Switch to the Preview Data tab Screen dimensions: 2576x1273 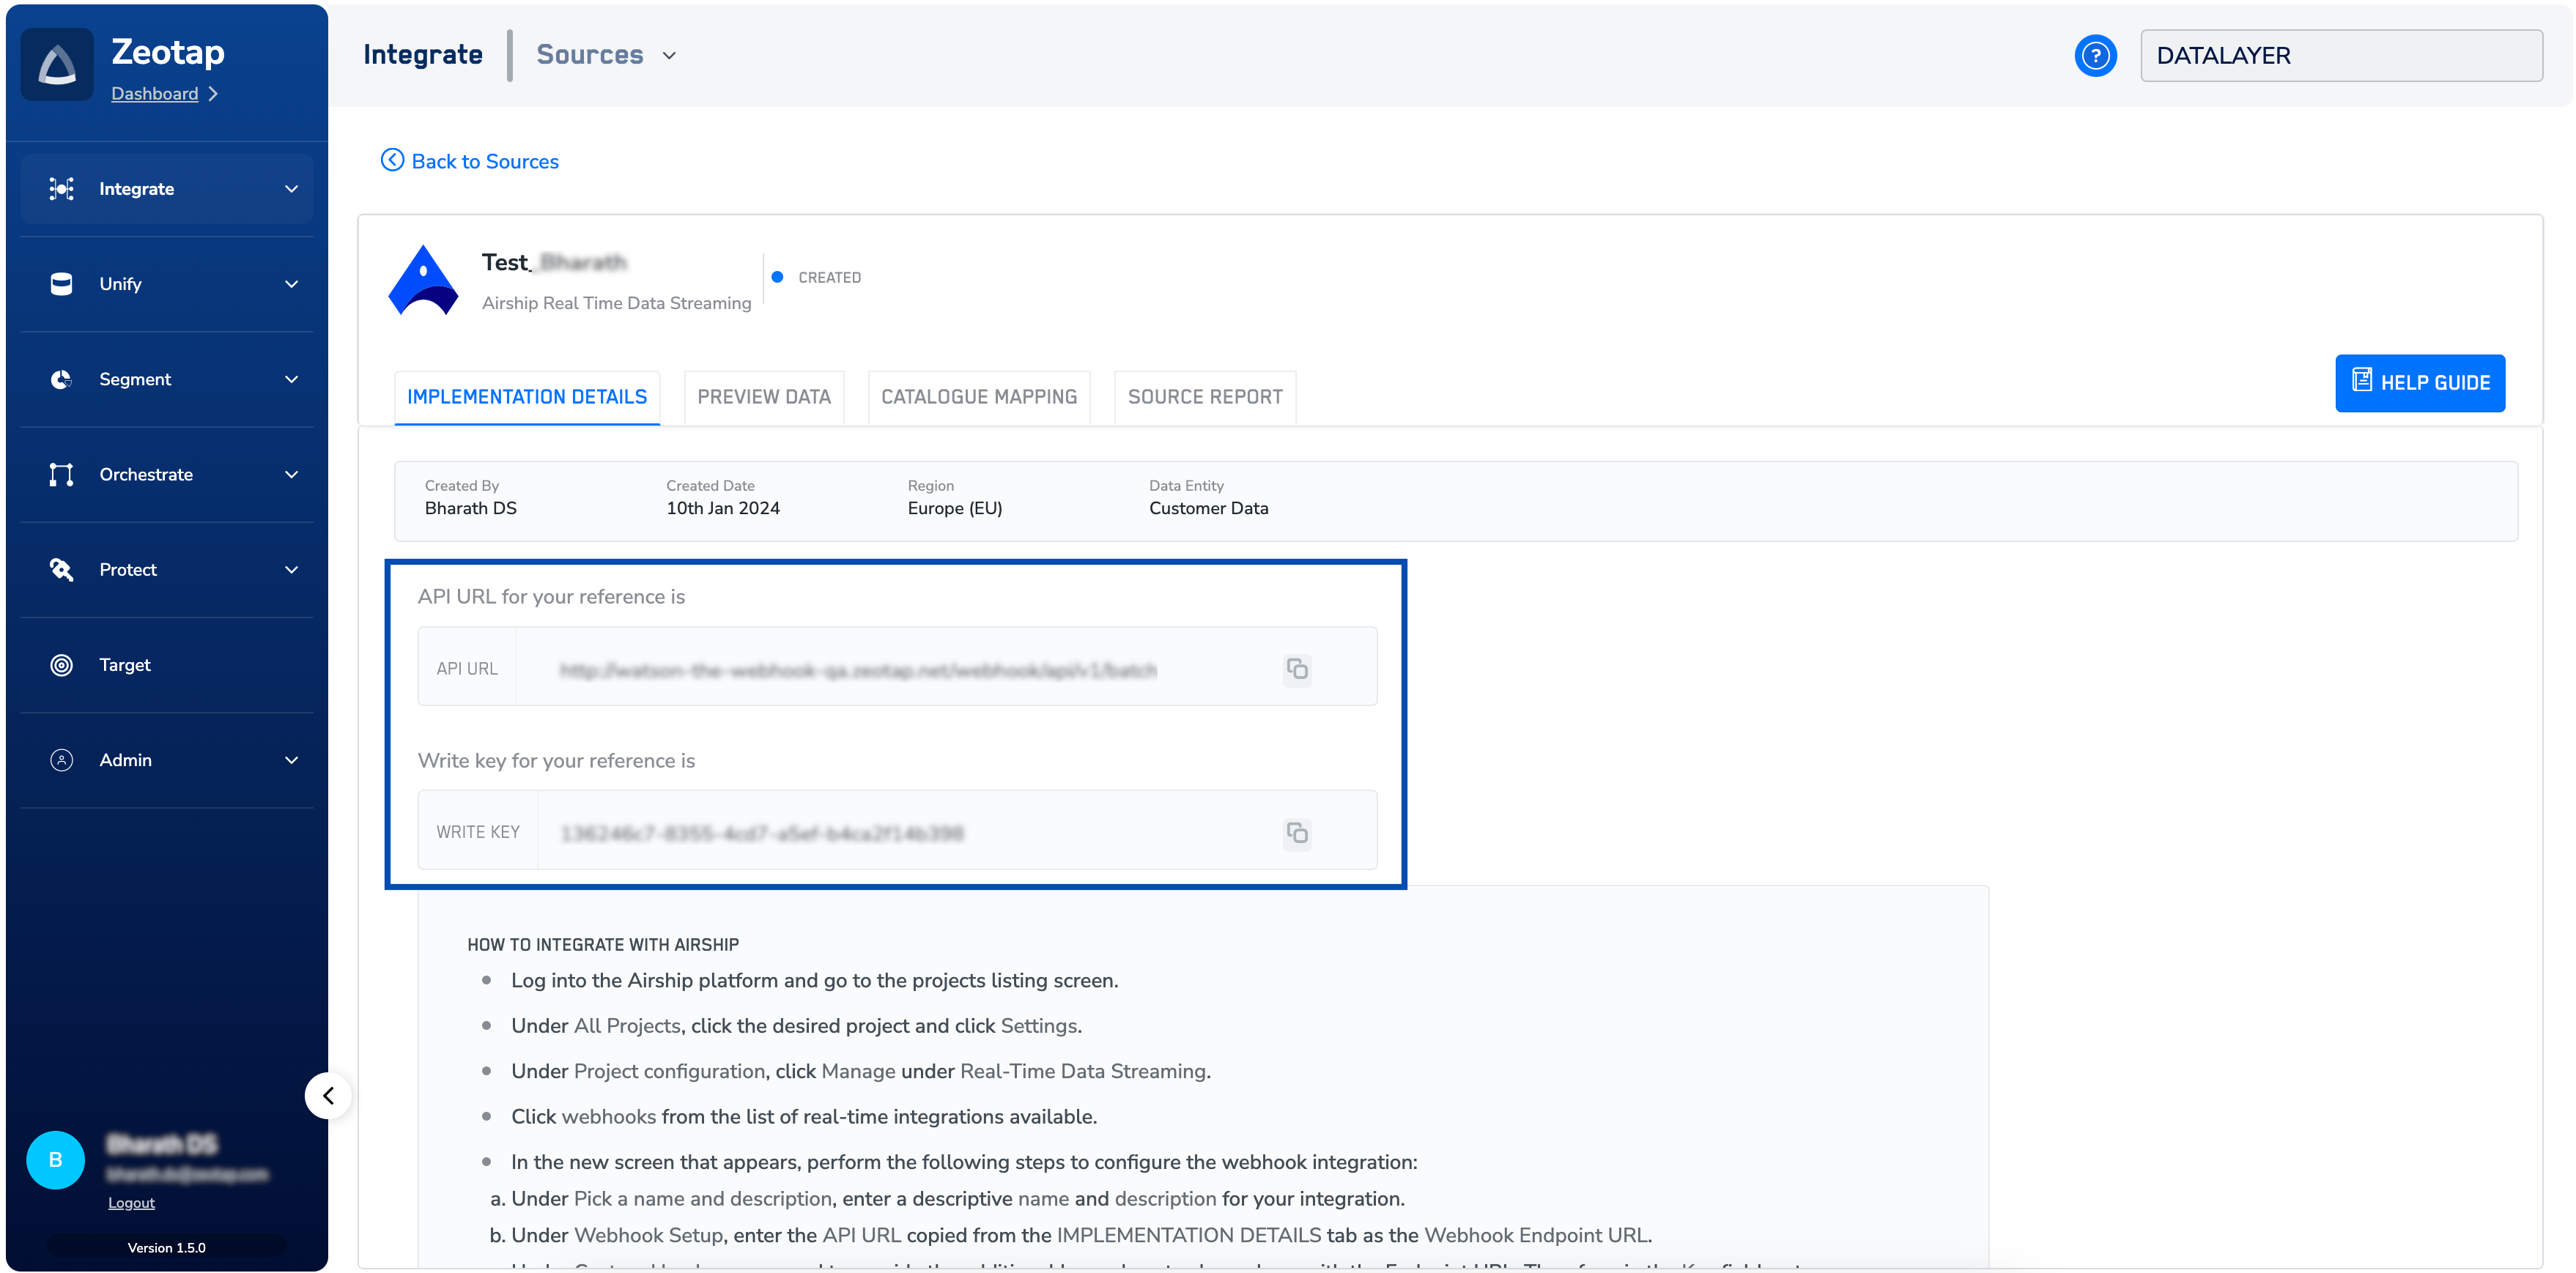click(x=764, y=397)
